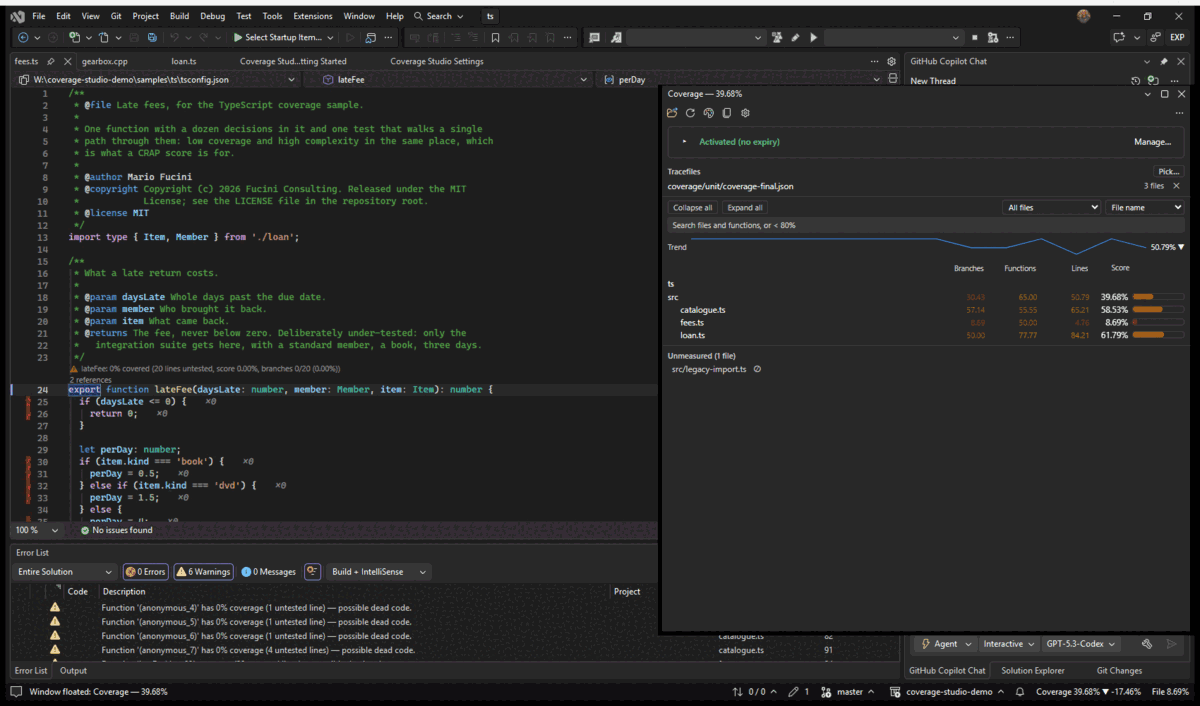1200x706 pixels.
Task: Open the editor tab-well settings gear
Action: point(891,61)
